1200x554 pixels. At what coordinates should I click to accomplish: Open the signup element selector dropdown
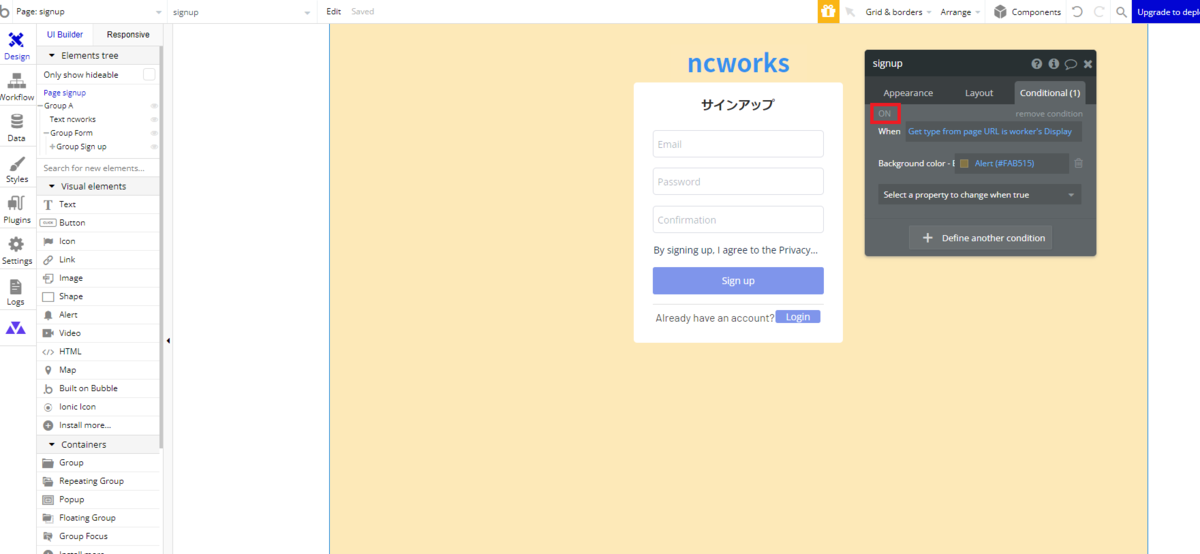click(x=242, y=12)
